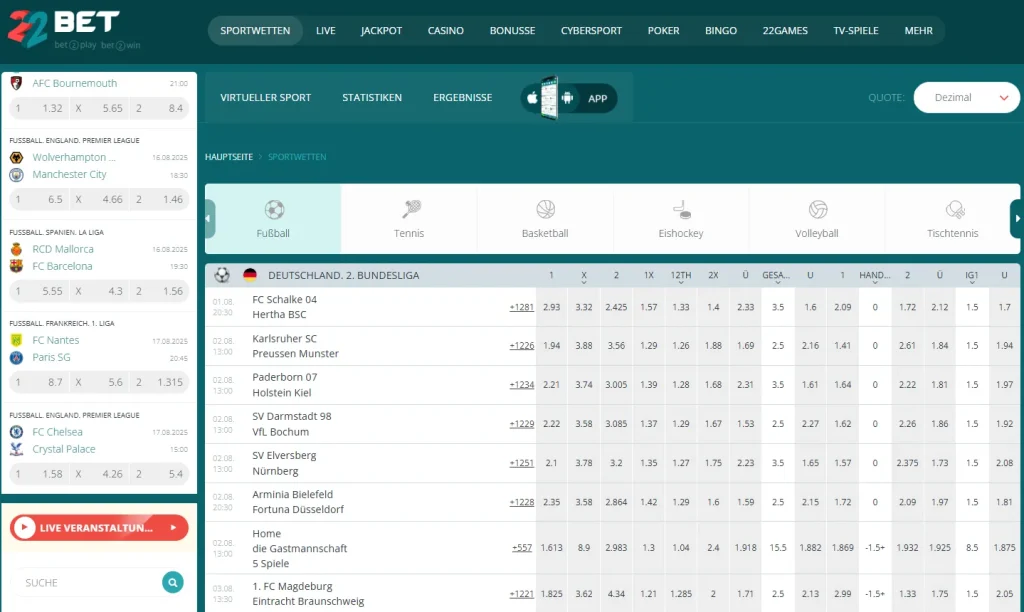Bet on Paris SG odds 1.315
The image size is (1024, 612).
pyautogui.click(x=161, y=382)
